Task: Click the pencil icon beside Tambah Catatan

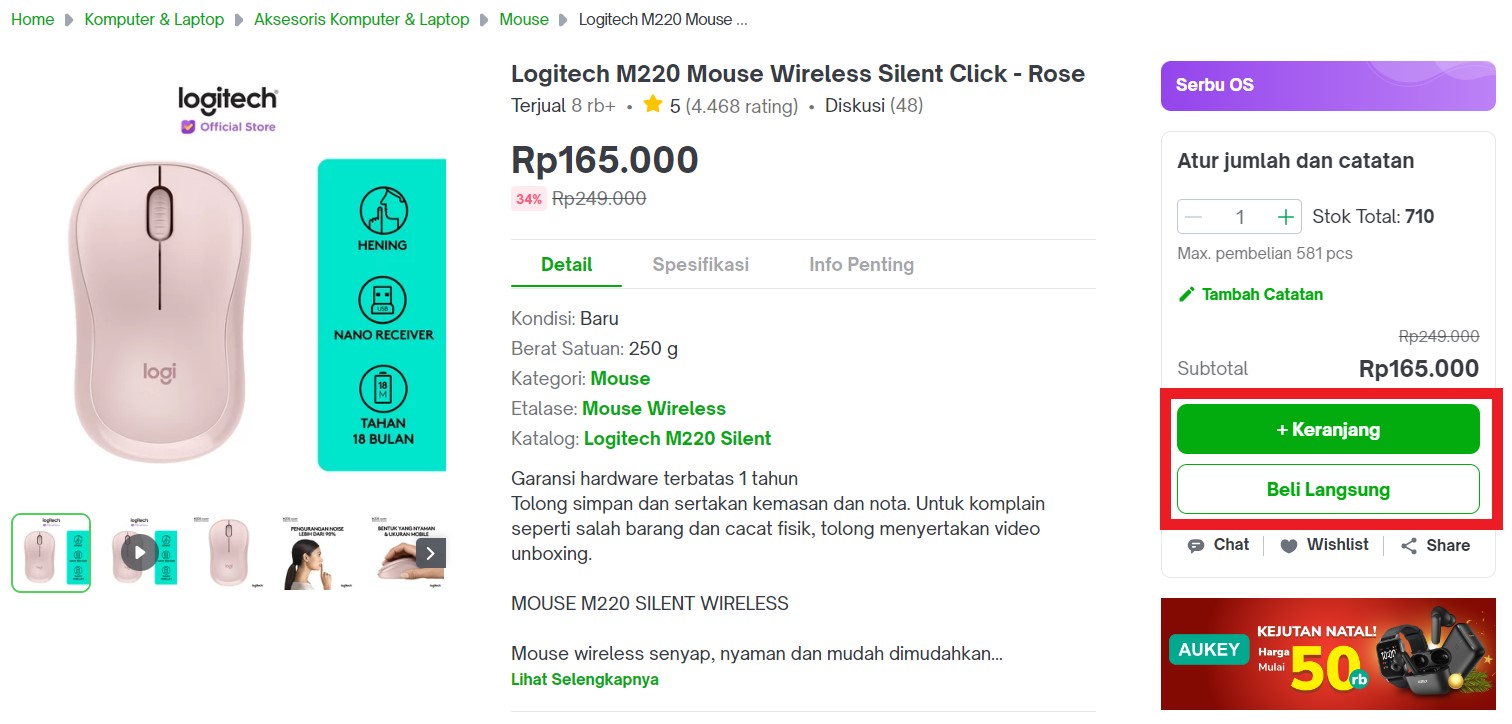Action: [x=1186, y=294]
